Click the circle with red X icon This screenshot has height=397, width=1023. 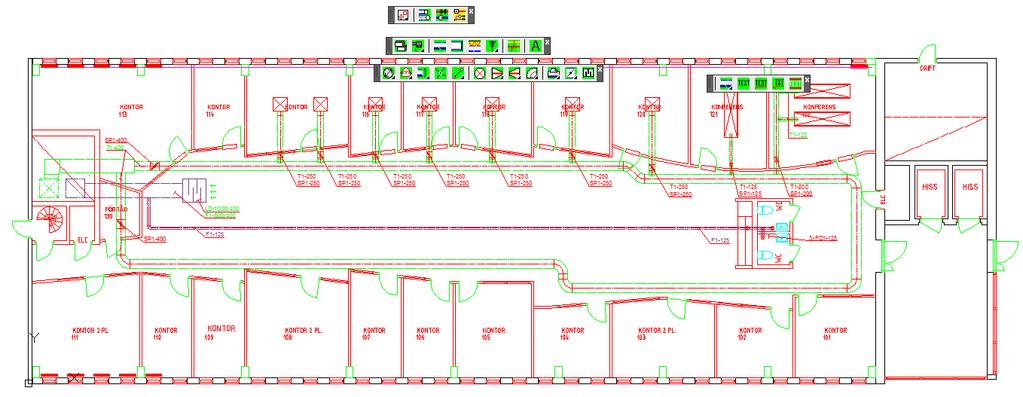pos(480,73)
